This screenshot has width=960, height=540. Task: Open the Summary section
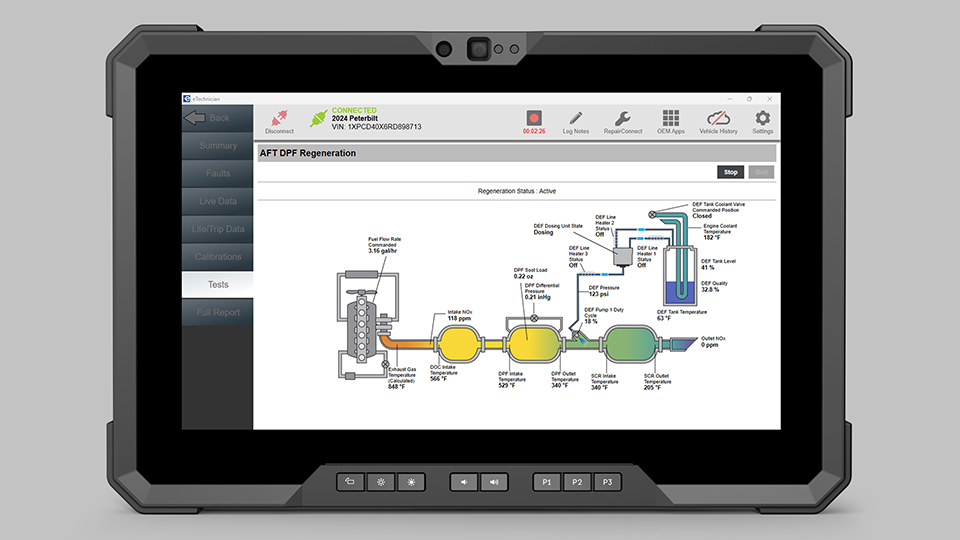tap(217, 146)
